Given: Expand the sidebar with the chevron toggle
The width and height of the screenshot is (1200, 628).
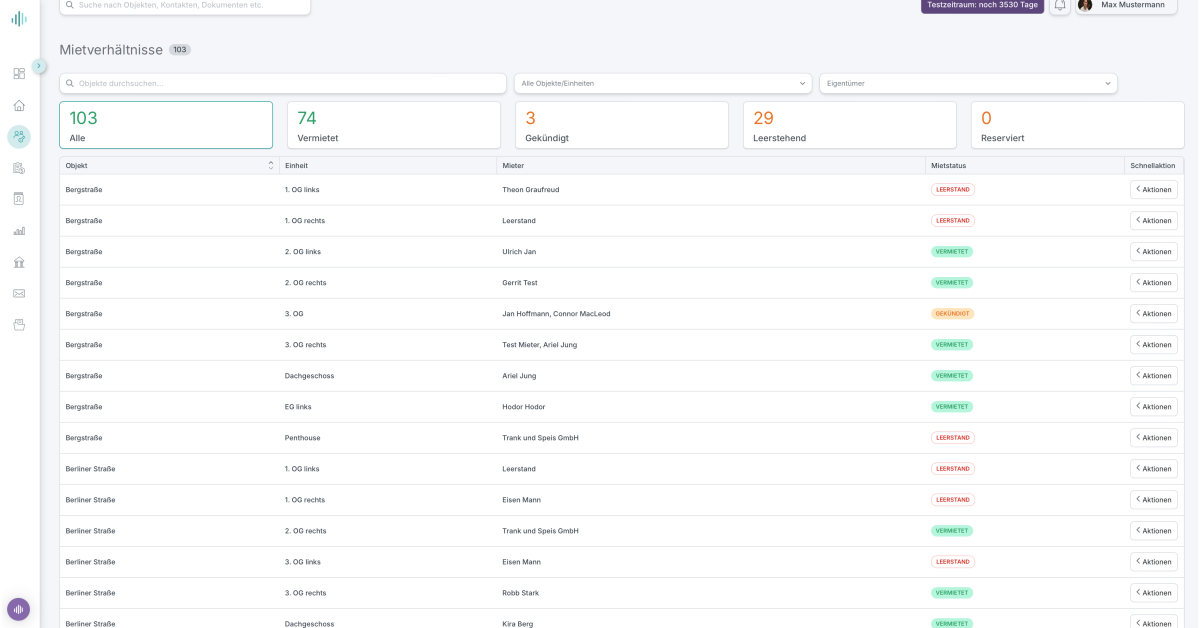Looking at the screenshot, I should (x=39, y=66).
